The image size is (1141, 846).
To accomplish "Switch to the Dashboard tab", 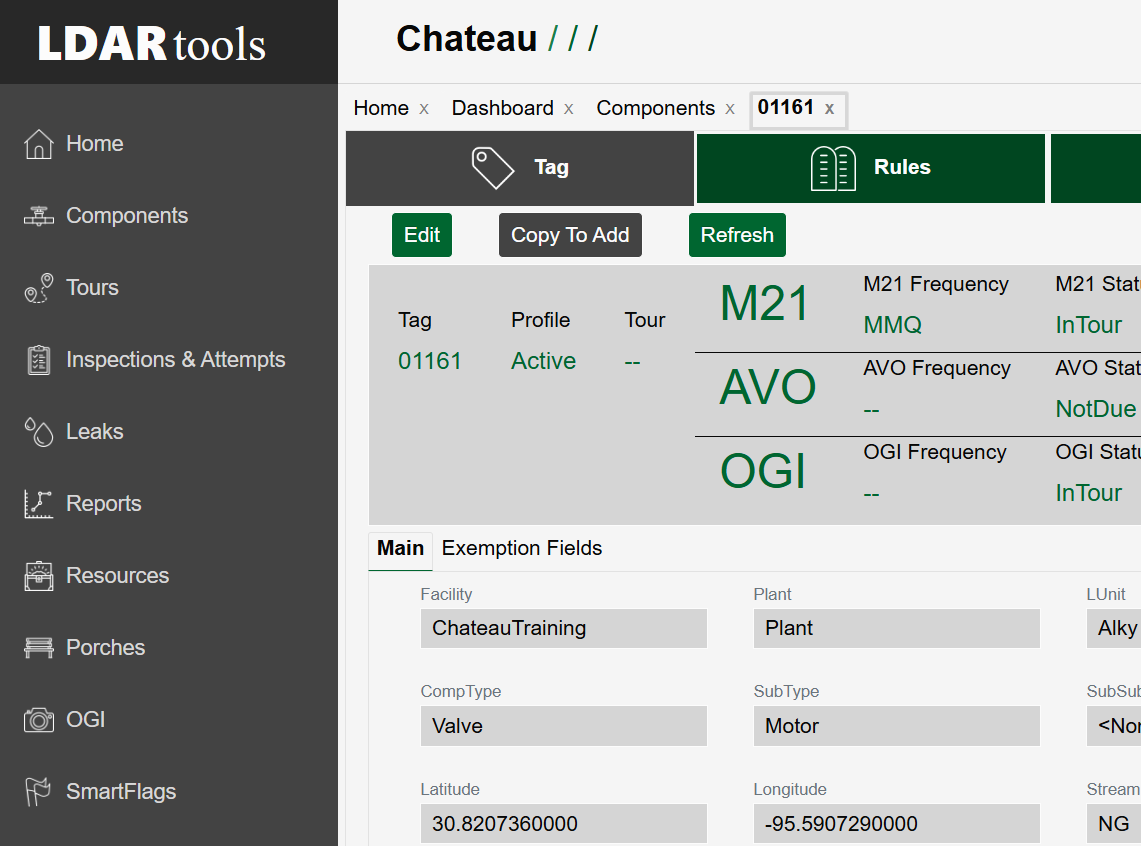I will coord(503,108).
